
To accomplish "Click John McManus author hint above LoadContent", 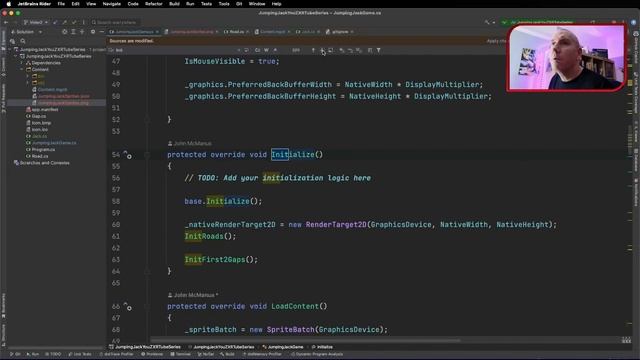I will pyautogui.click(x=193, y=295).
